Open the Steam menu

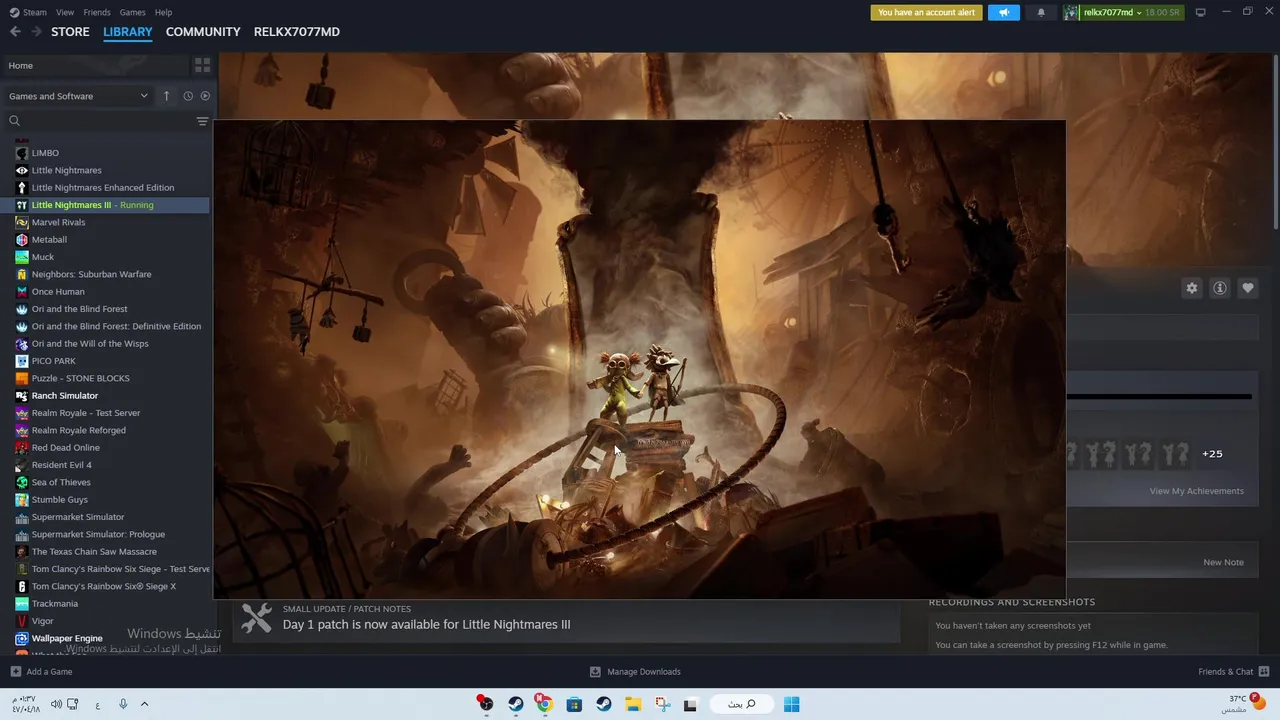28,12
